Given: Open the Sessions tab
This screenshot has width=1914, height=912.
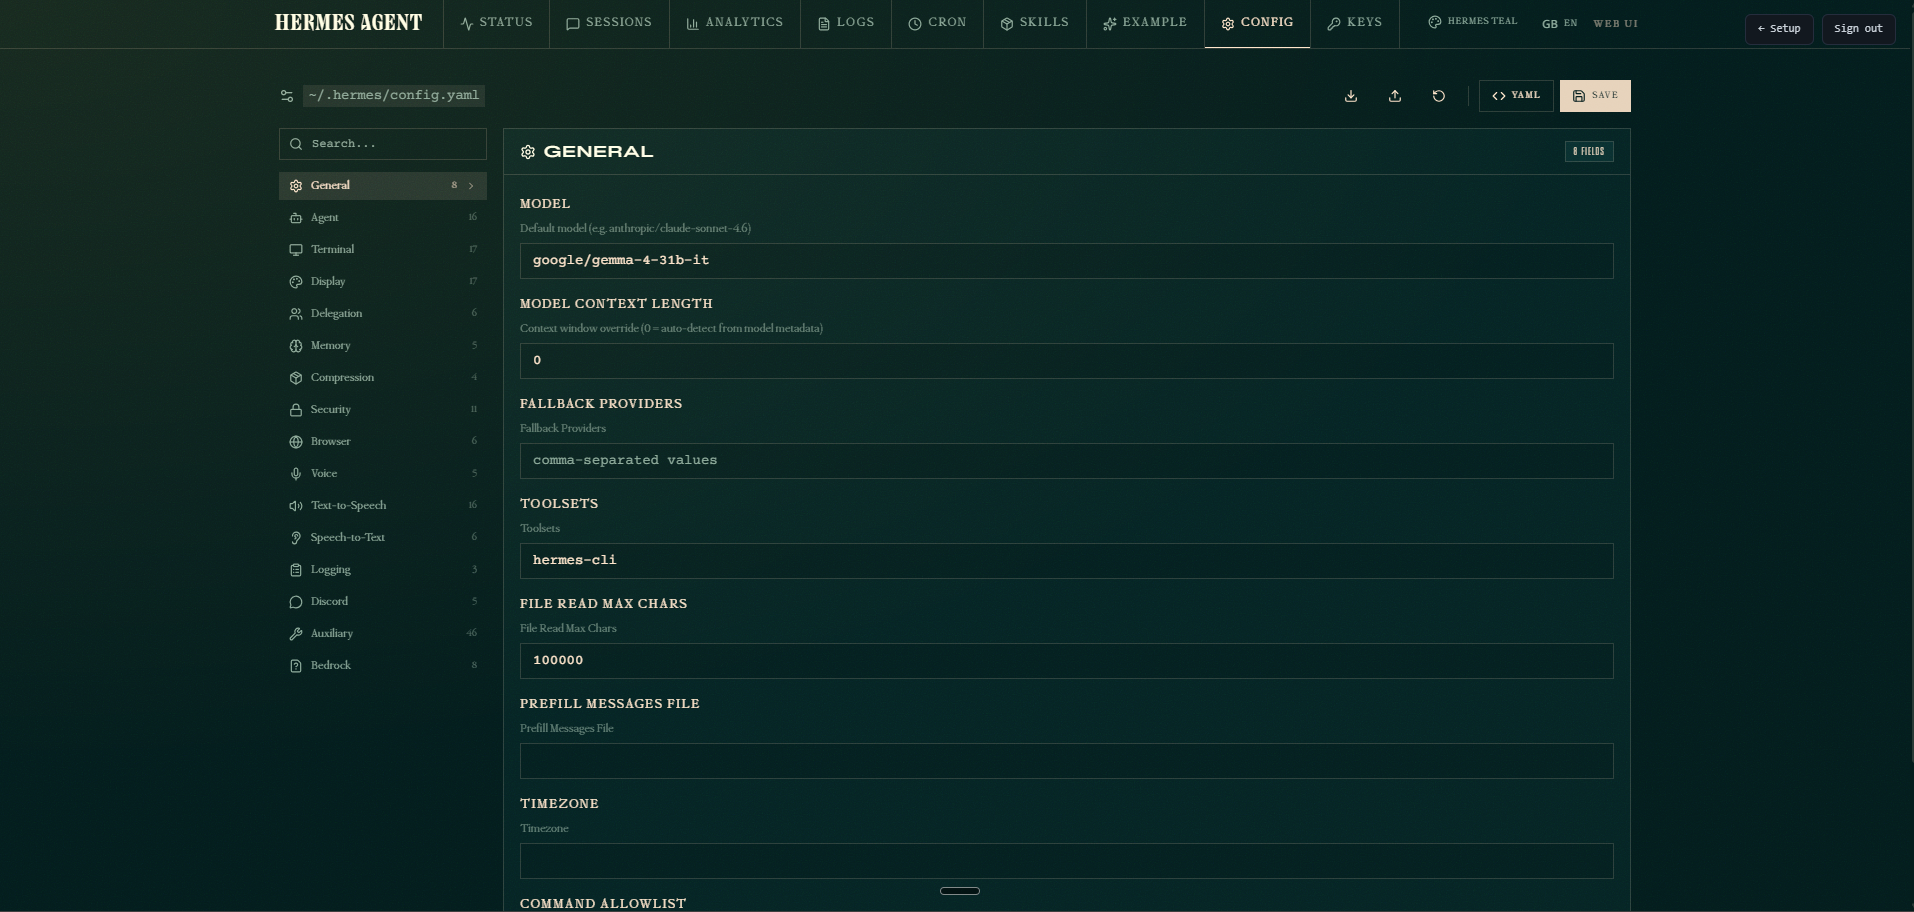Looking at the screenshot, I should tap(609, 22).
